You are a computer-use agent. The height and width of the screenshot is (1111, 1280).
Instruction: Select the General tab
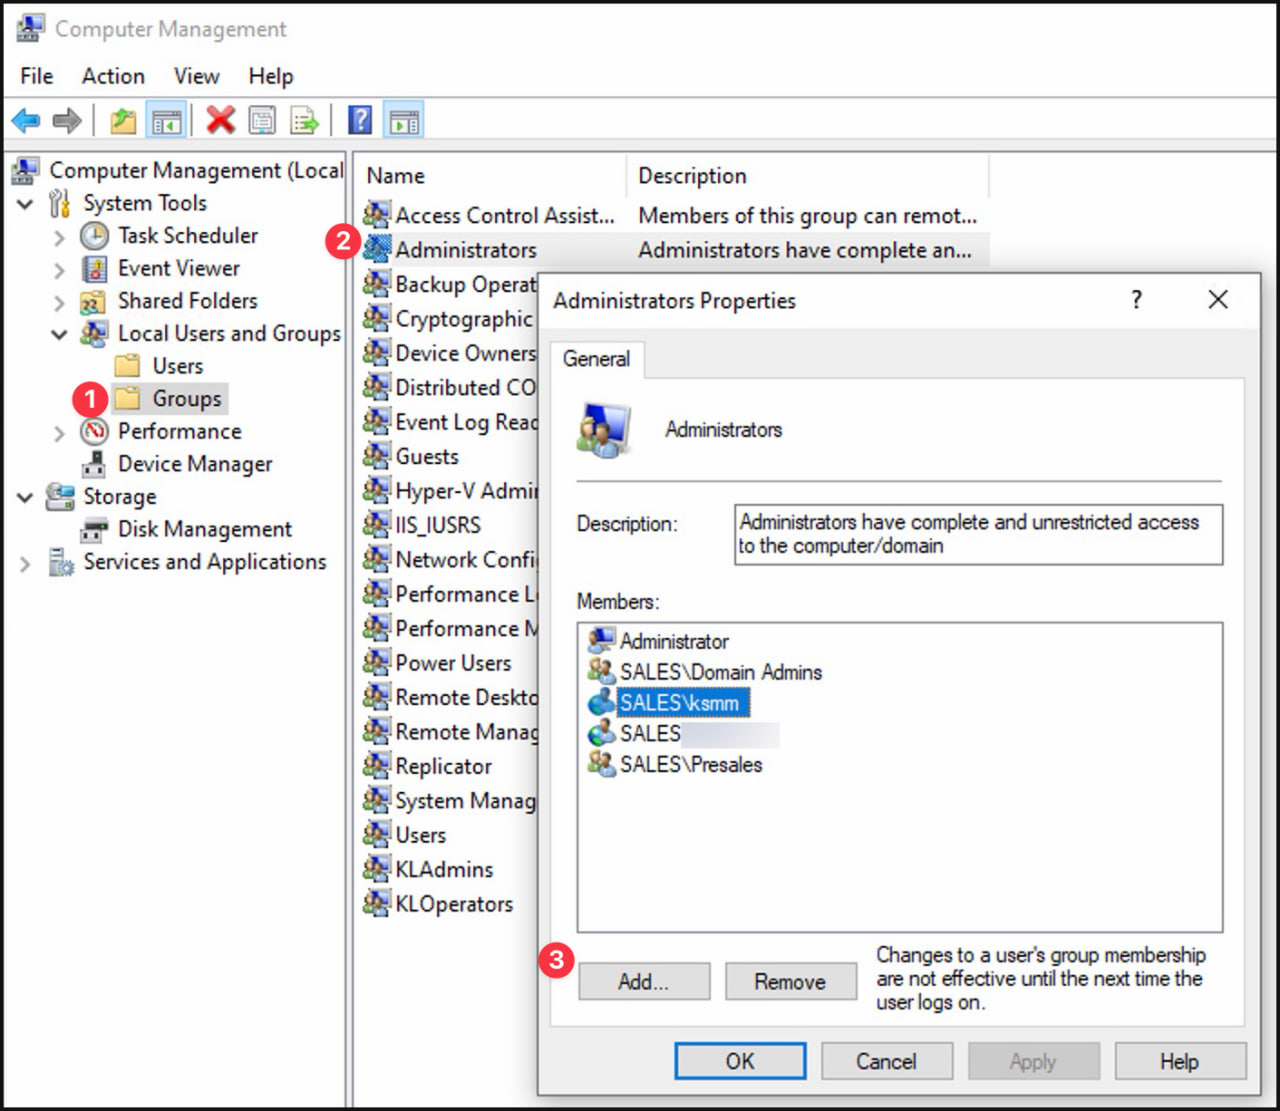597,359
